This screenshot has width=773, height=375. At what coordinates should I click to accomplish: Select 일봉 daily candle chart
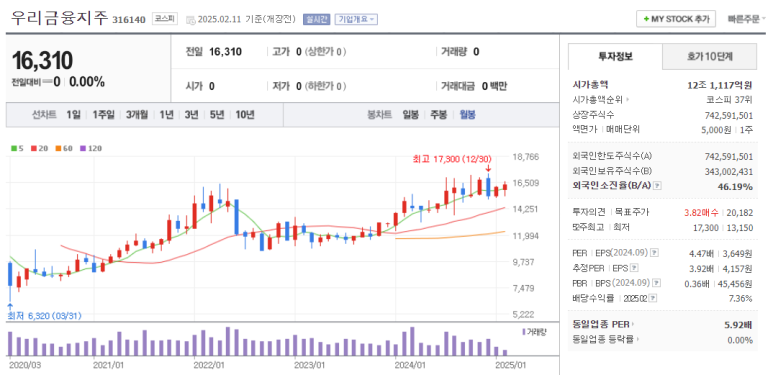click(410, 115)
